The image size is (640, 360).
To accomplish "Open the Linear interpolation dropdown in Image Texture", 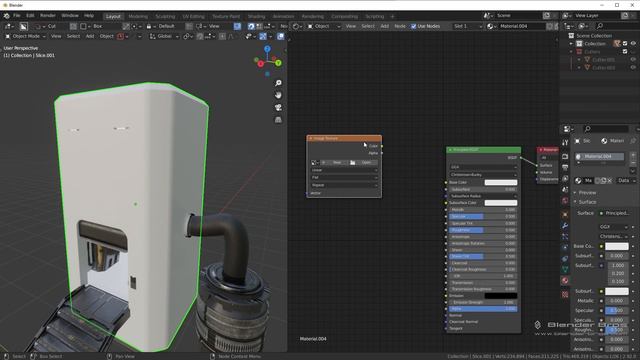I will (x=344, y=170).
